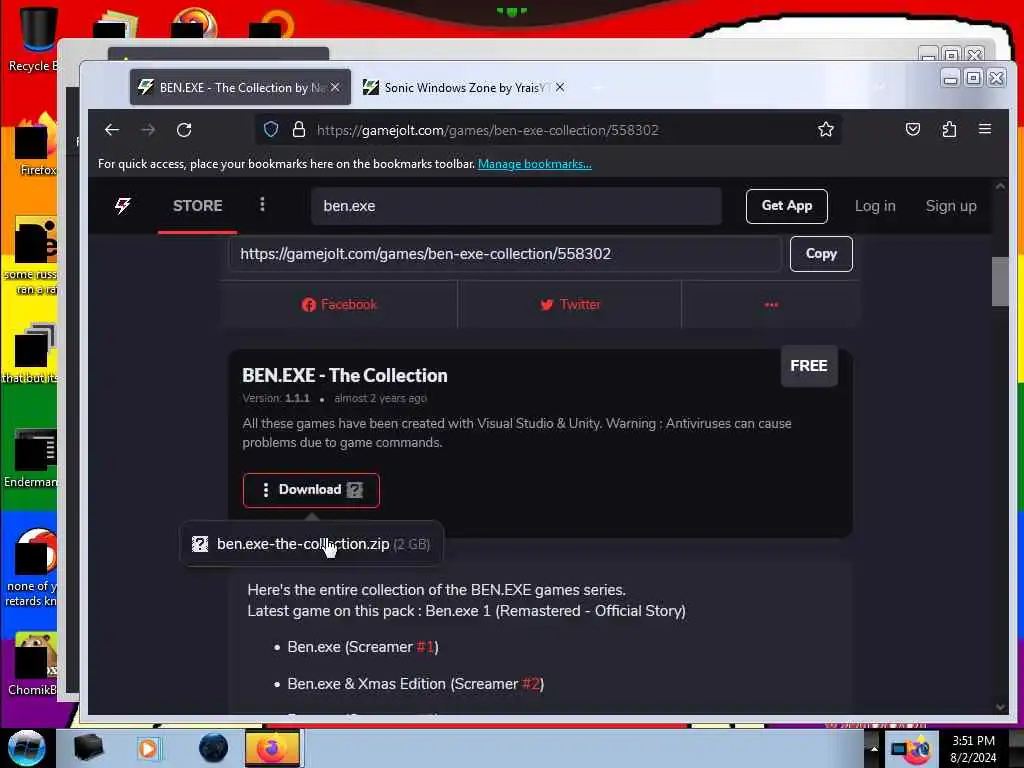This screenshot has height=768, width=1024.
Task: Click the Sign up link
Action: [951, 206]
